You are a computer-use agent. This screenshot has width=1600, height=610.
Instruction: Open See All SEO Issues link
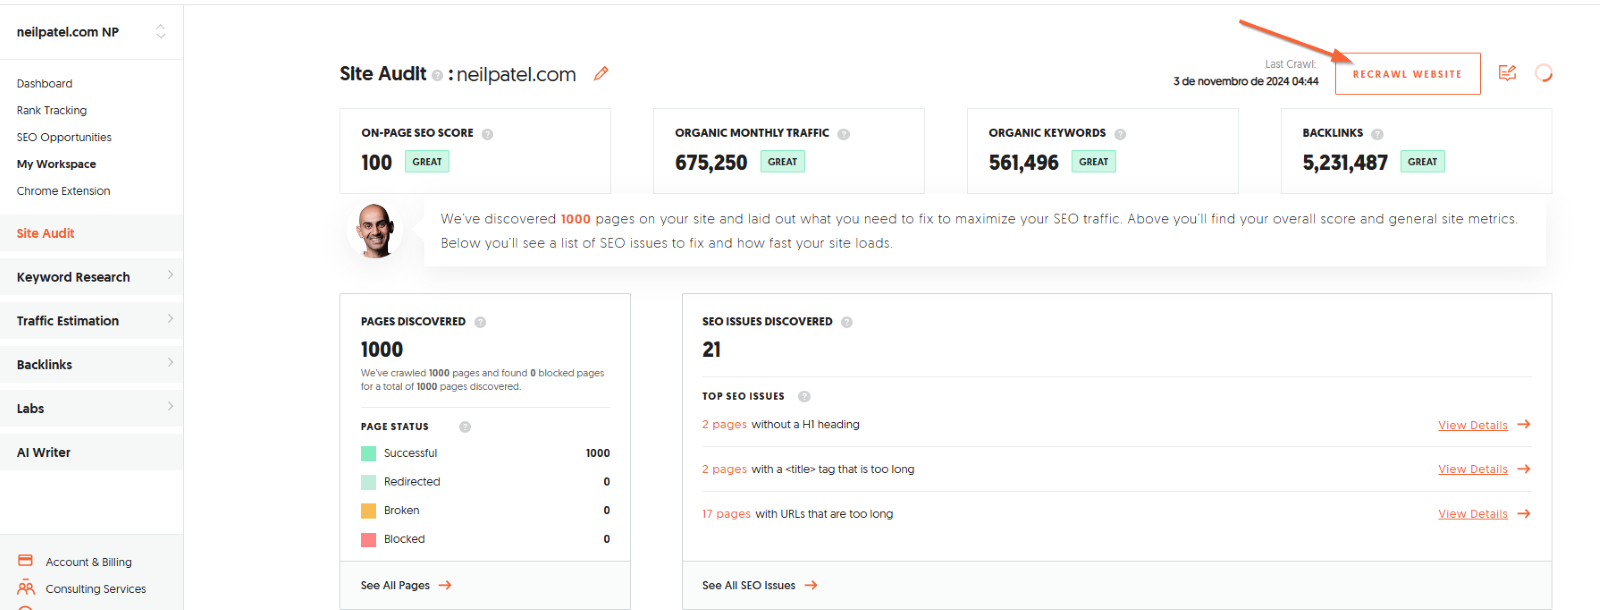point(748,586)
